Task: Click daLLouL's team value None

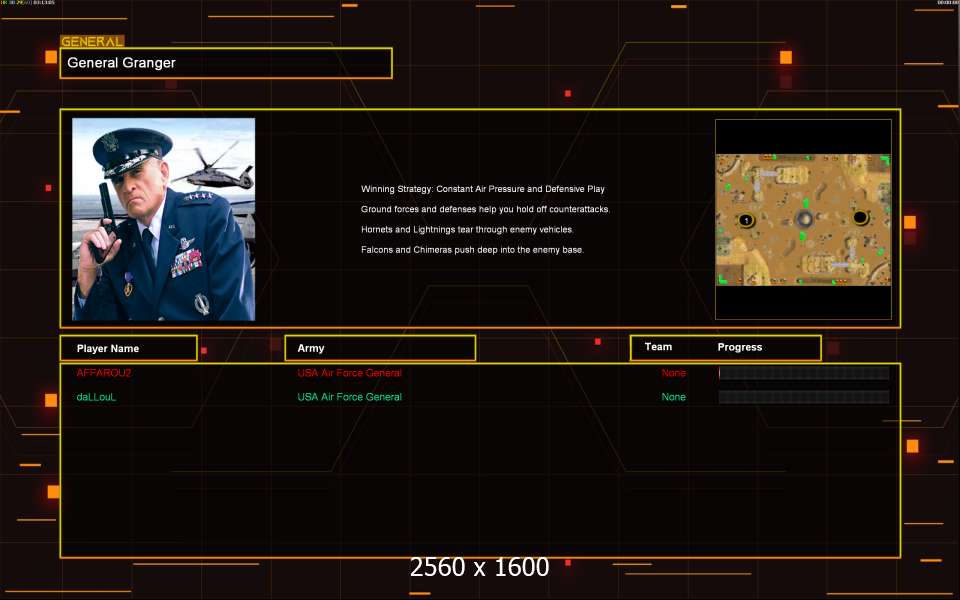Action: pyautogui.click(x=673, y=397)
